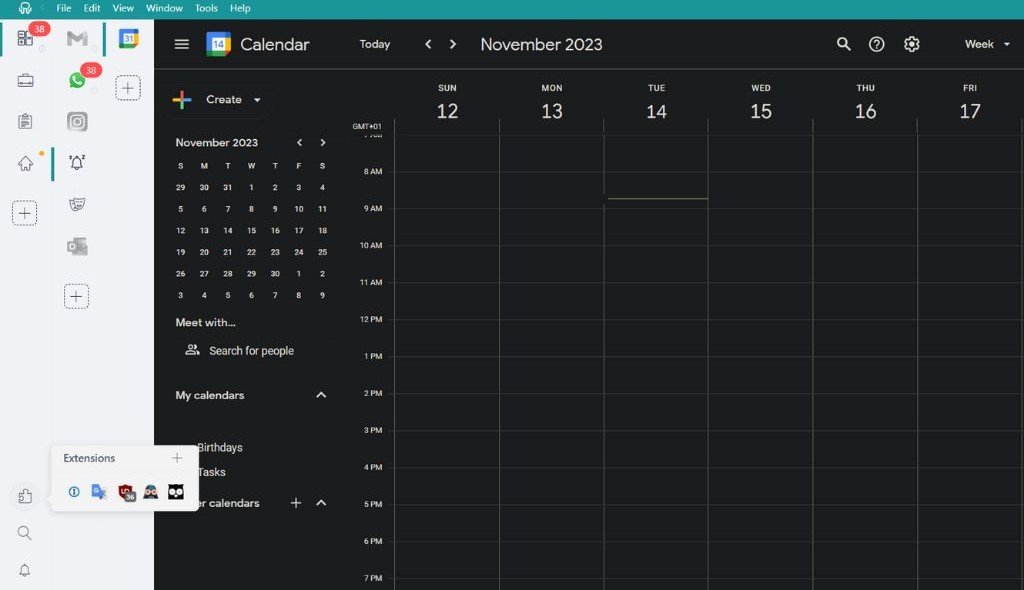Add other calendars with plus button
This screenshot has height=590, width=1024.
(x=296, y=503)
